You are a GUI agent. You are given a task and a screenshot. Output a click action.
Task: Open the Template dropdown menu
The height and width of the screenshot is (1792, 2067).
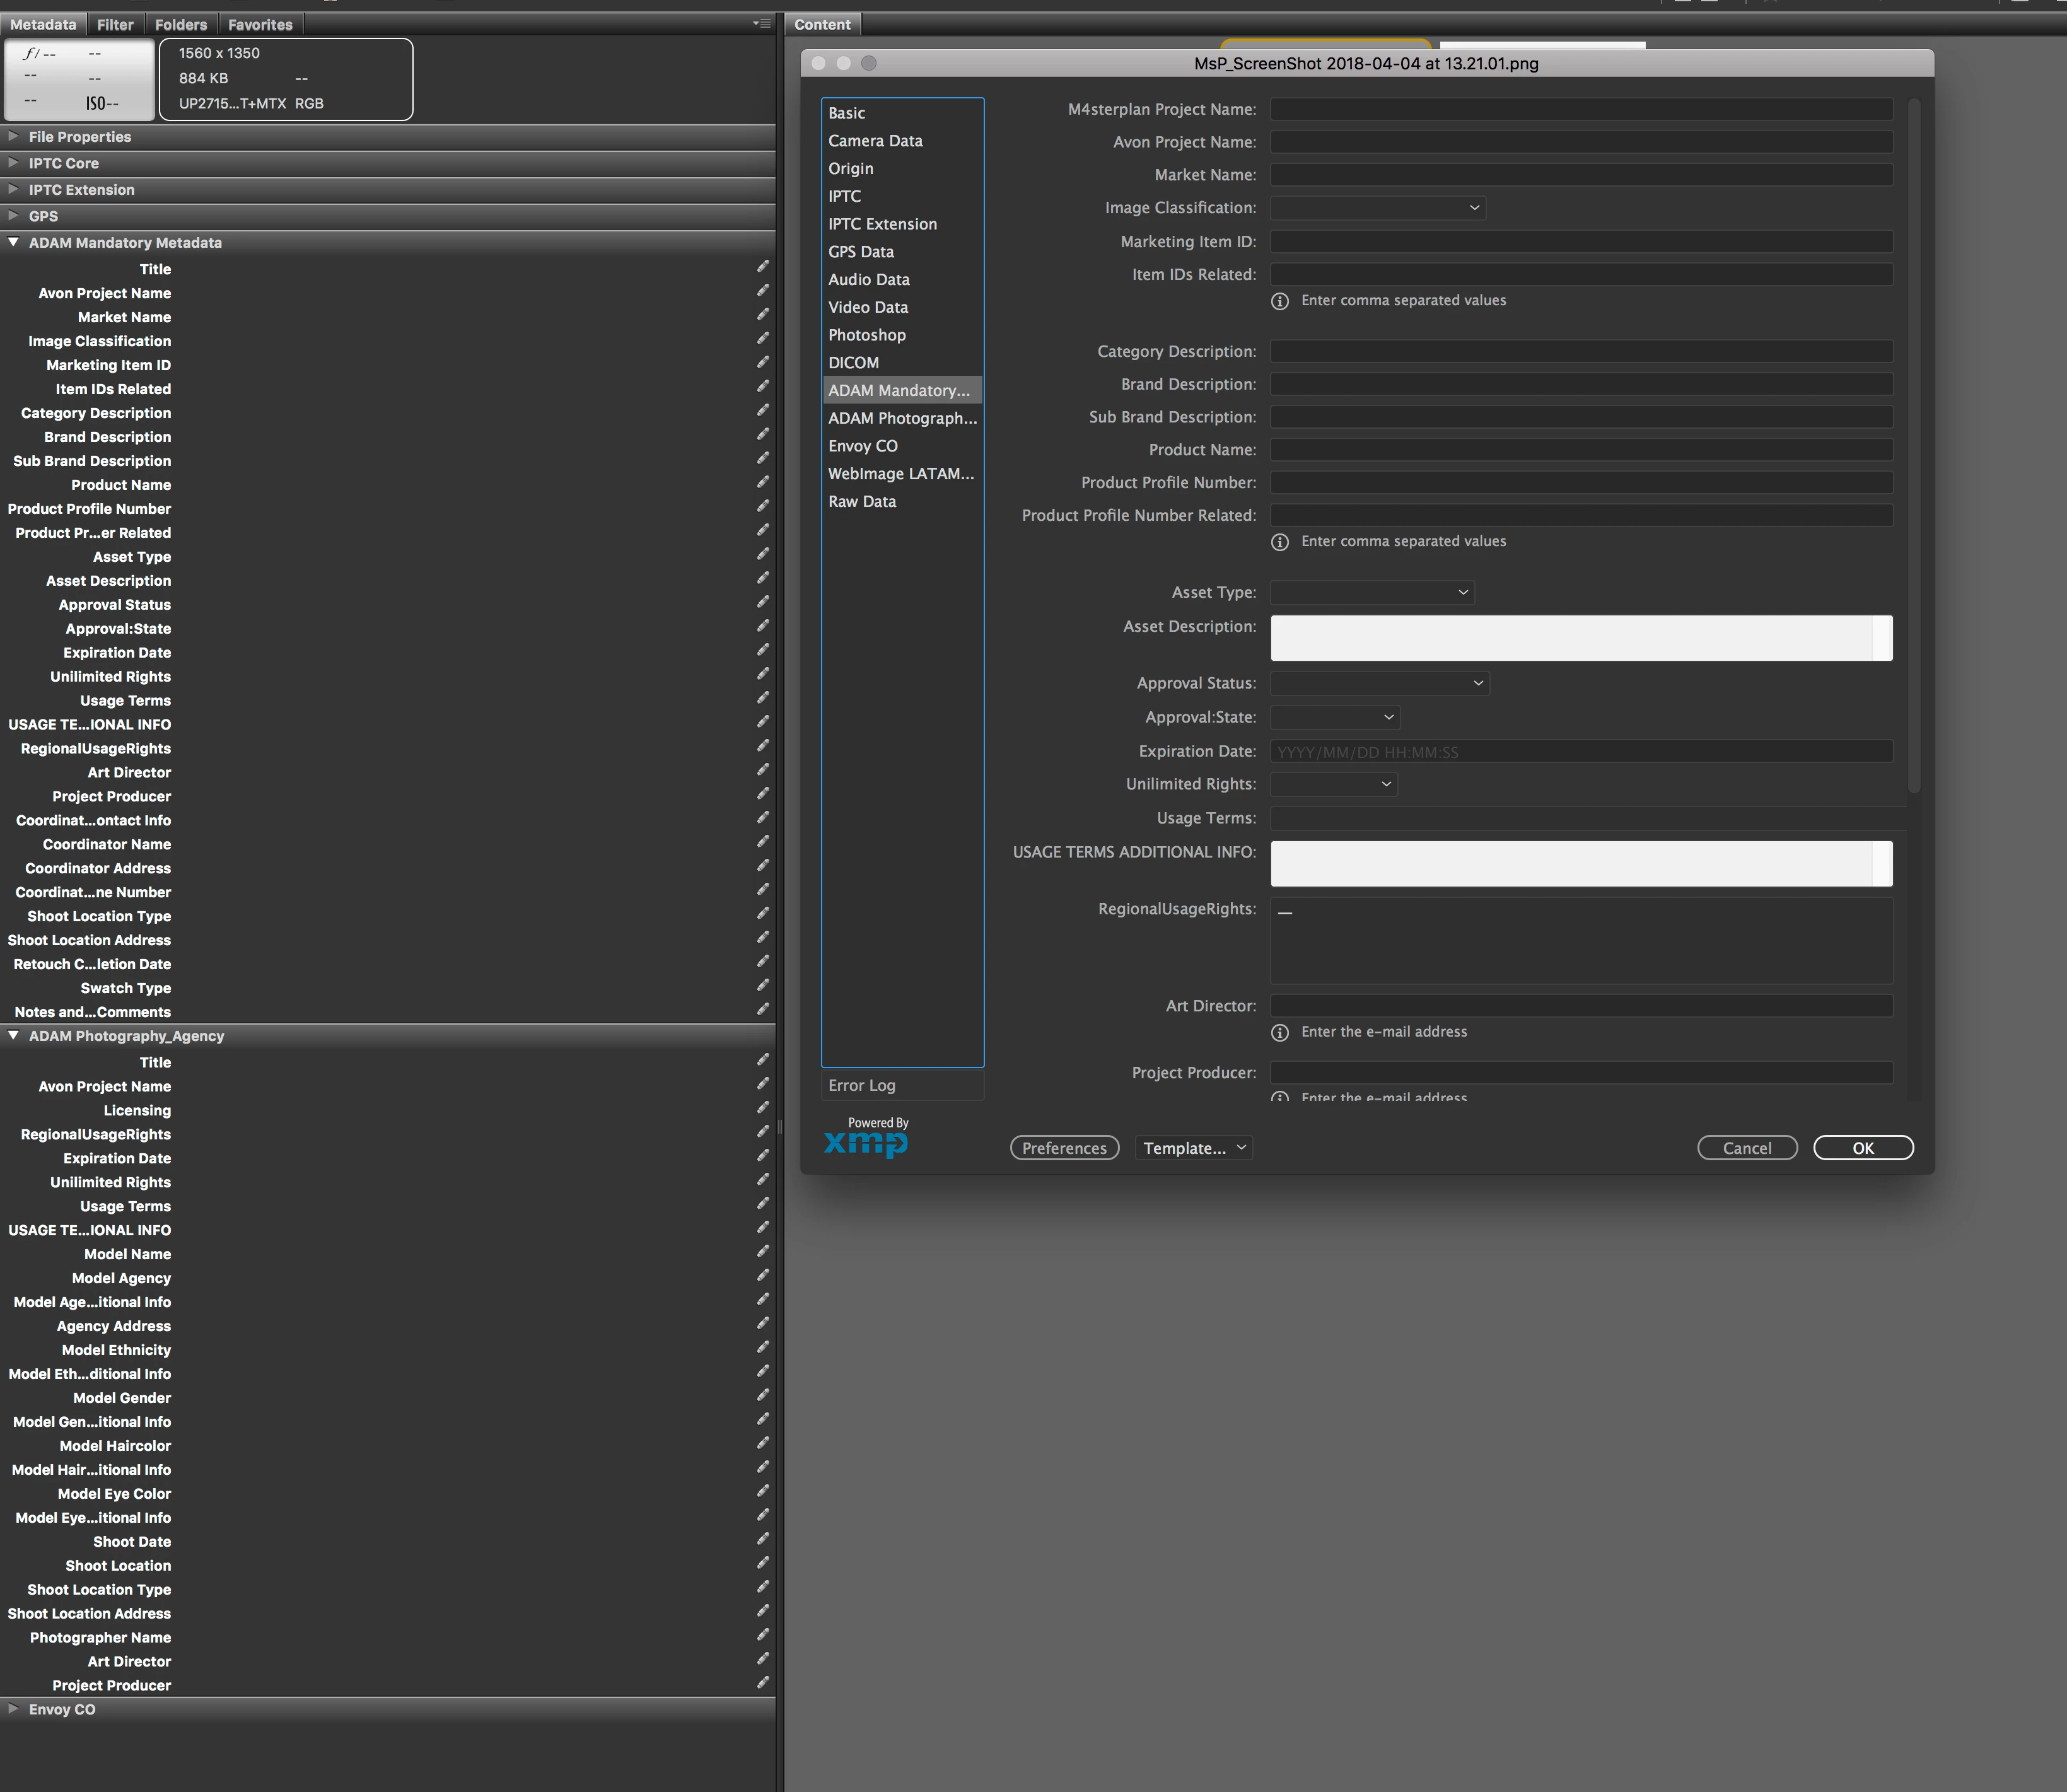point(1195,1148)
